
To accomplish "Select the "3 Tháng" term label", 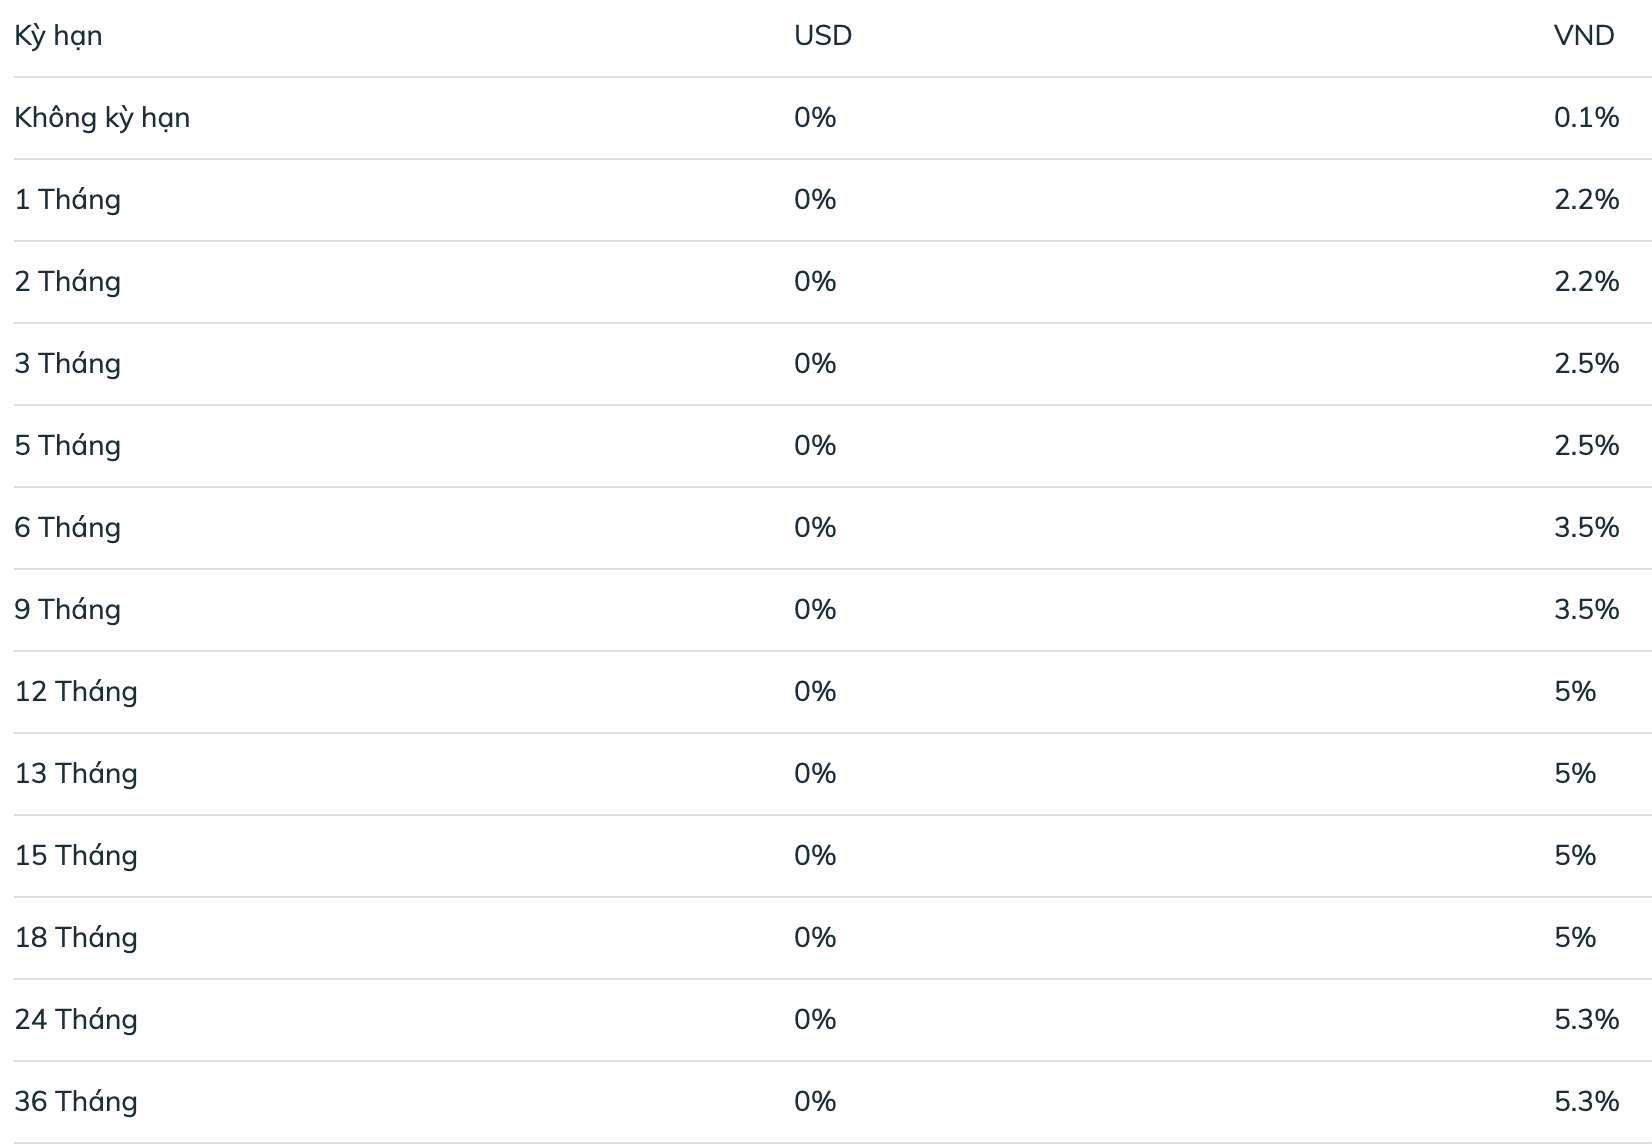I will tap(68, 364).
